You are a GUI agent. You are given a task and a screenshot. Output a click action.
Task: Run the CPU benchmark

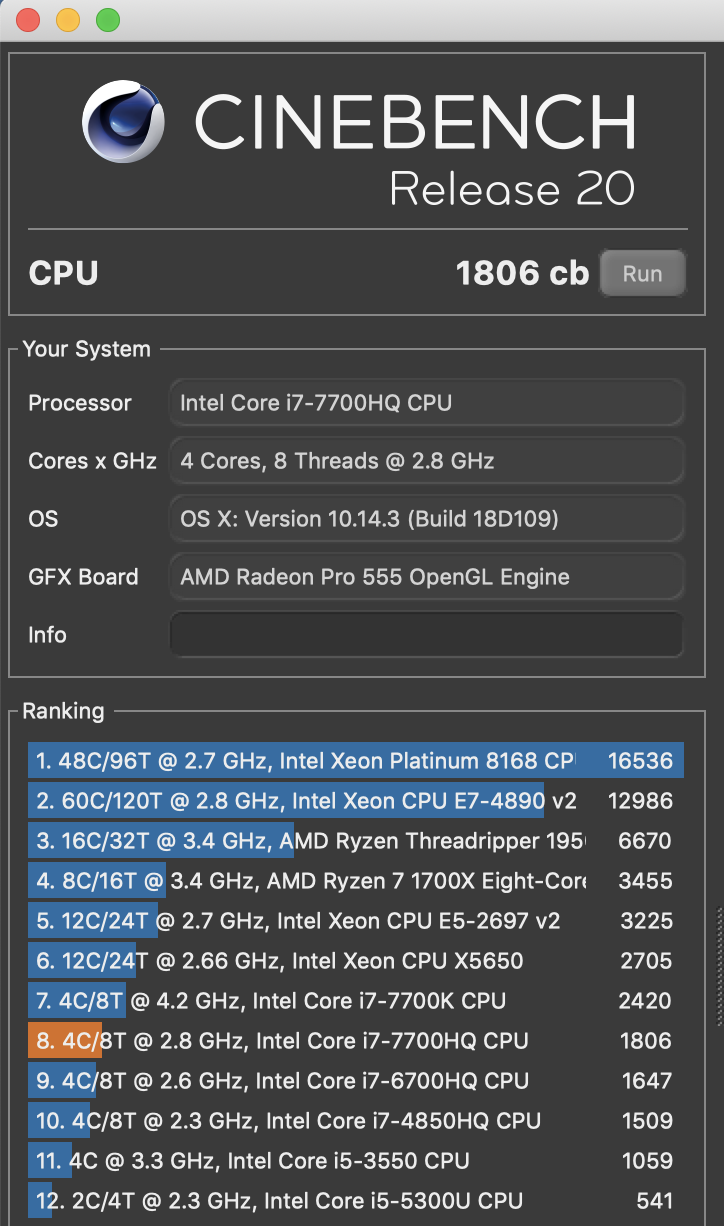(x=642, y=273)
